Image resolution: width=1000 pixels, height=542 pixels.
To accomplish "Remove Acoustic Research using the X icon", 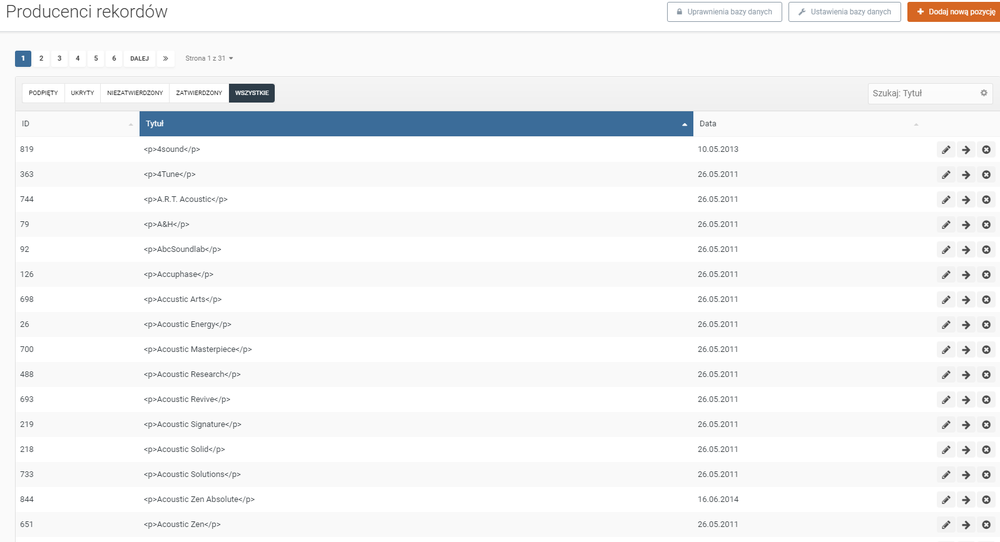I will tap(986, 374).
